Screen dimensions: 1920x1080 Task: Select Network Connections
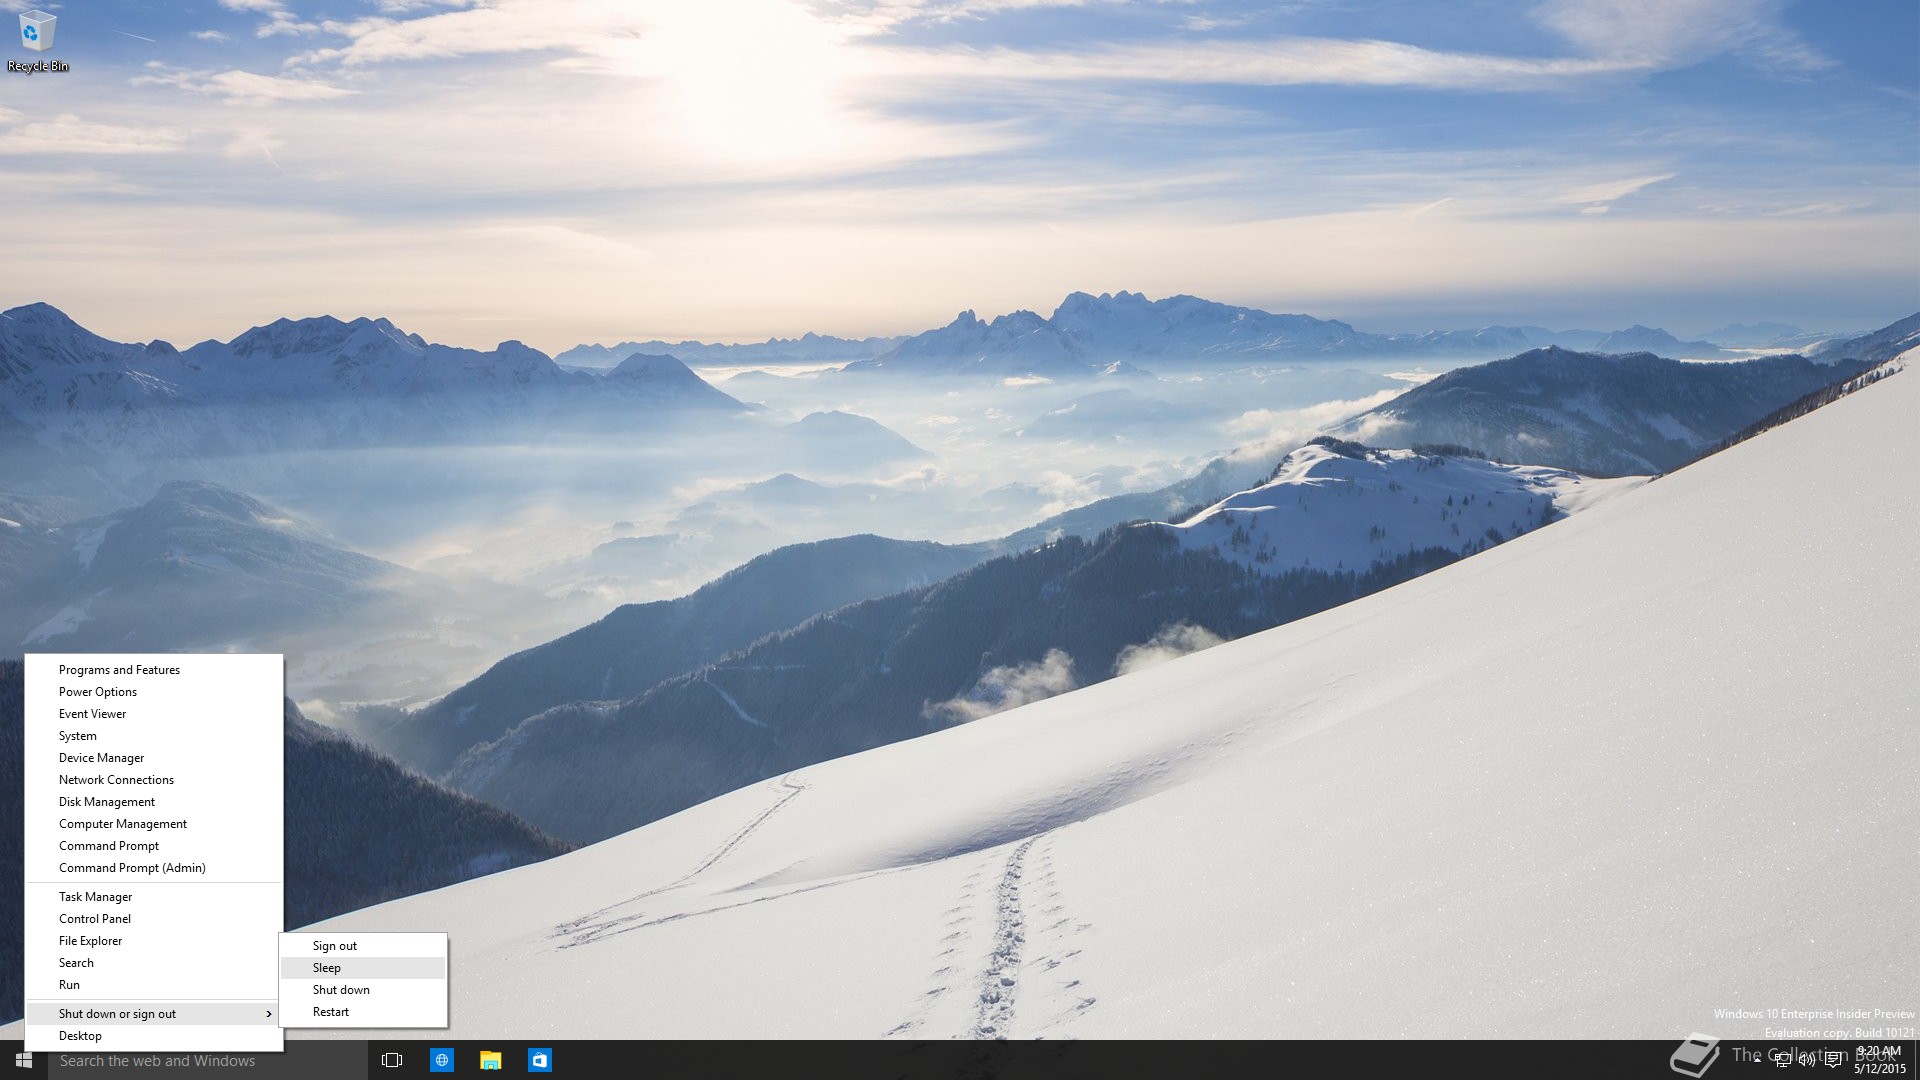click(154, 780)
